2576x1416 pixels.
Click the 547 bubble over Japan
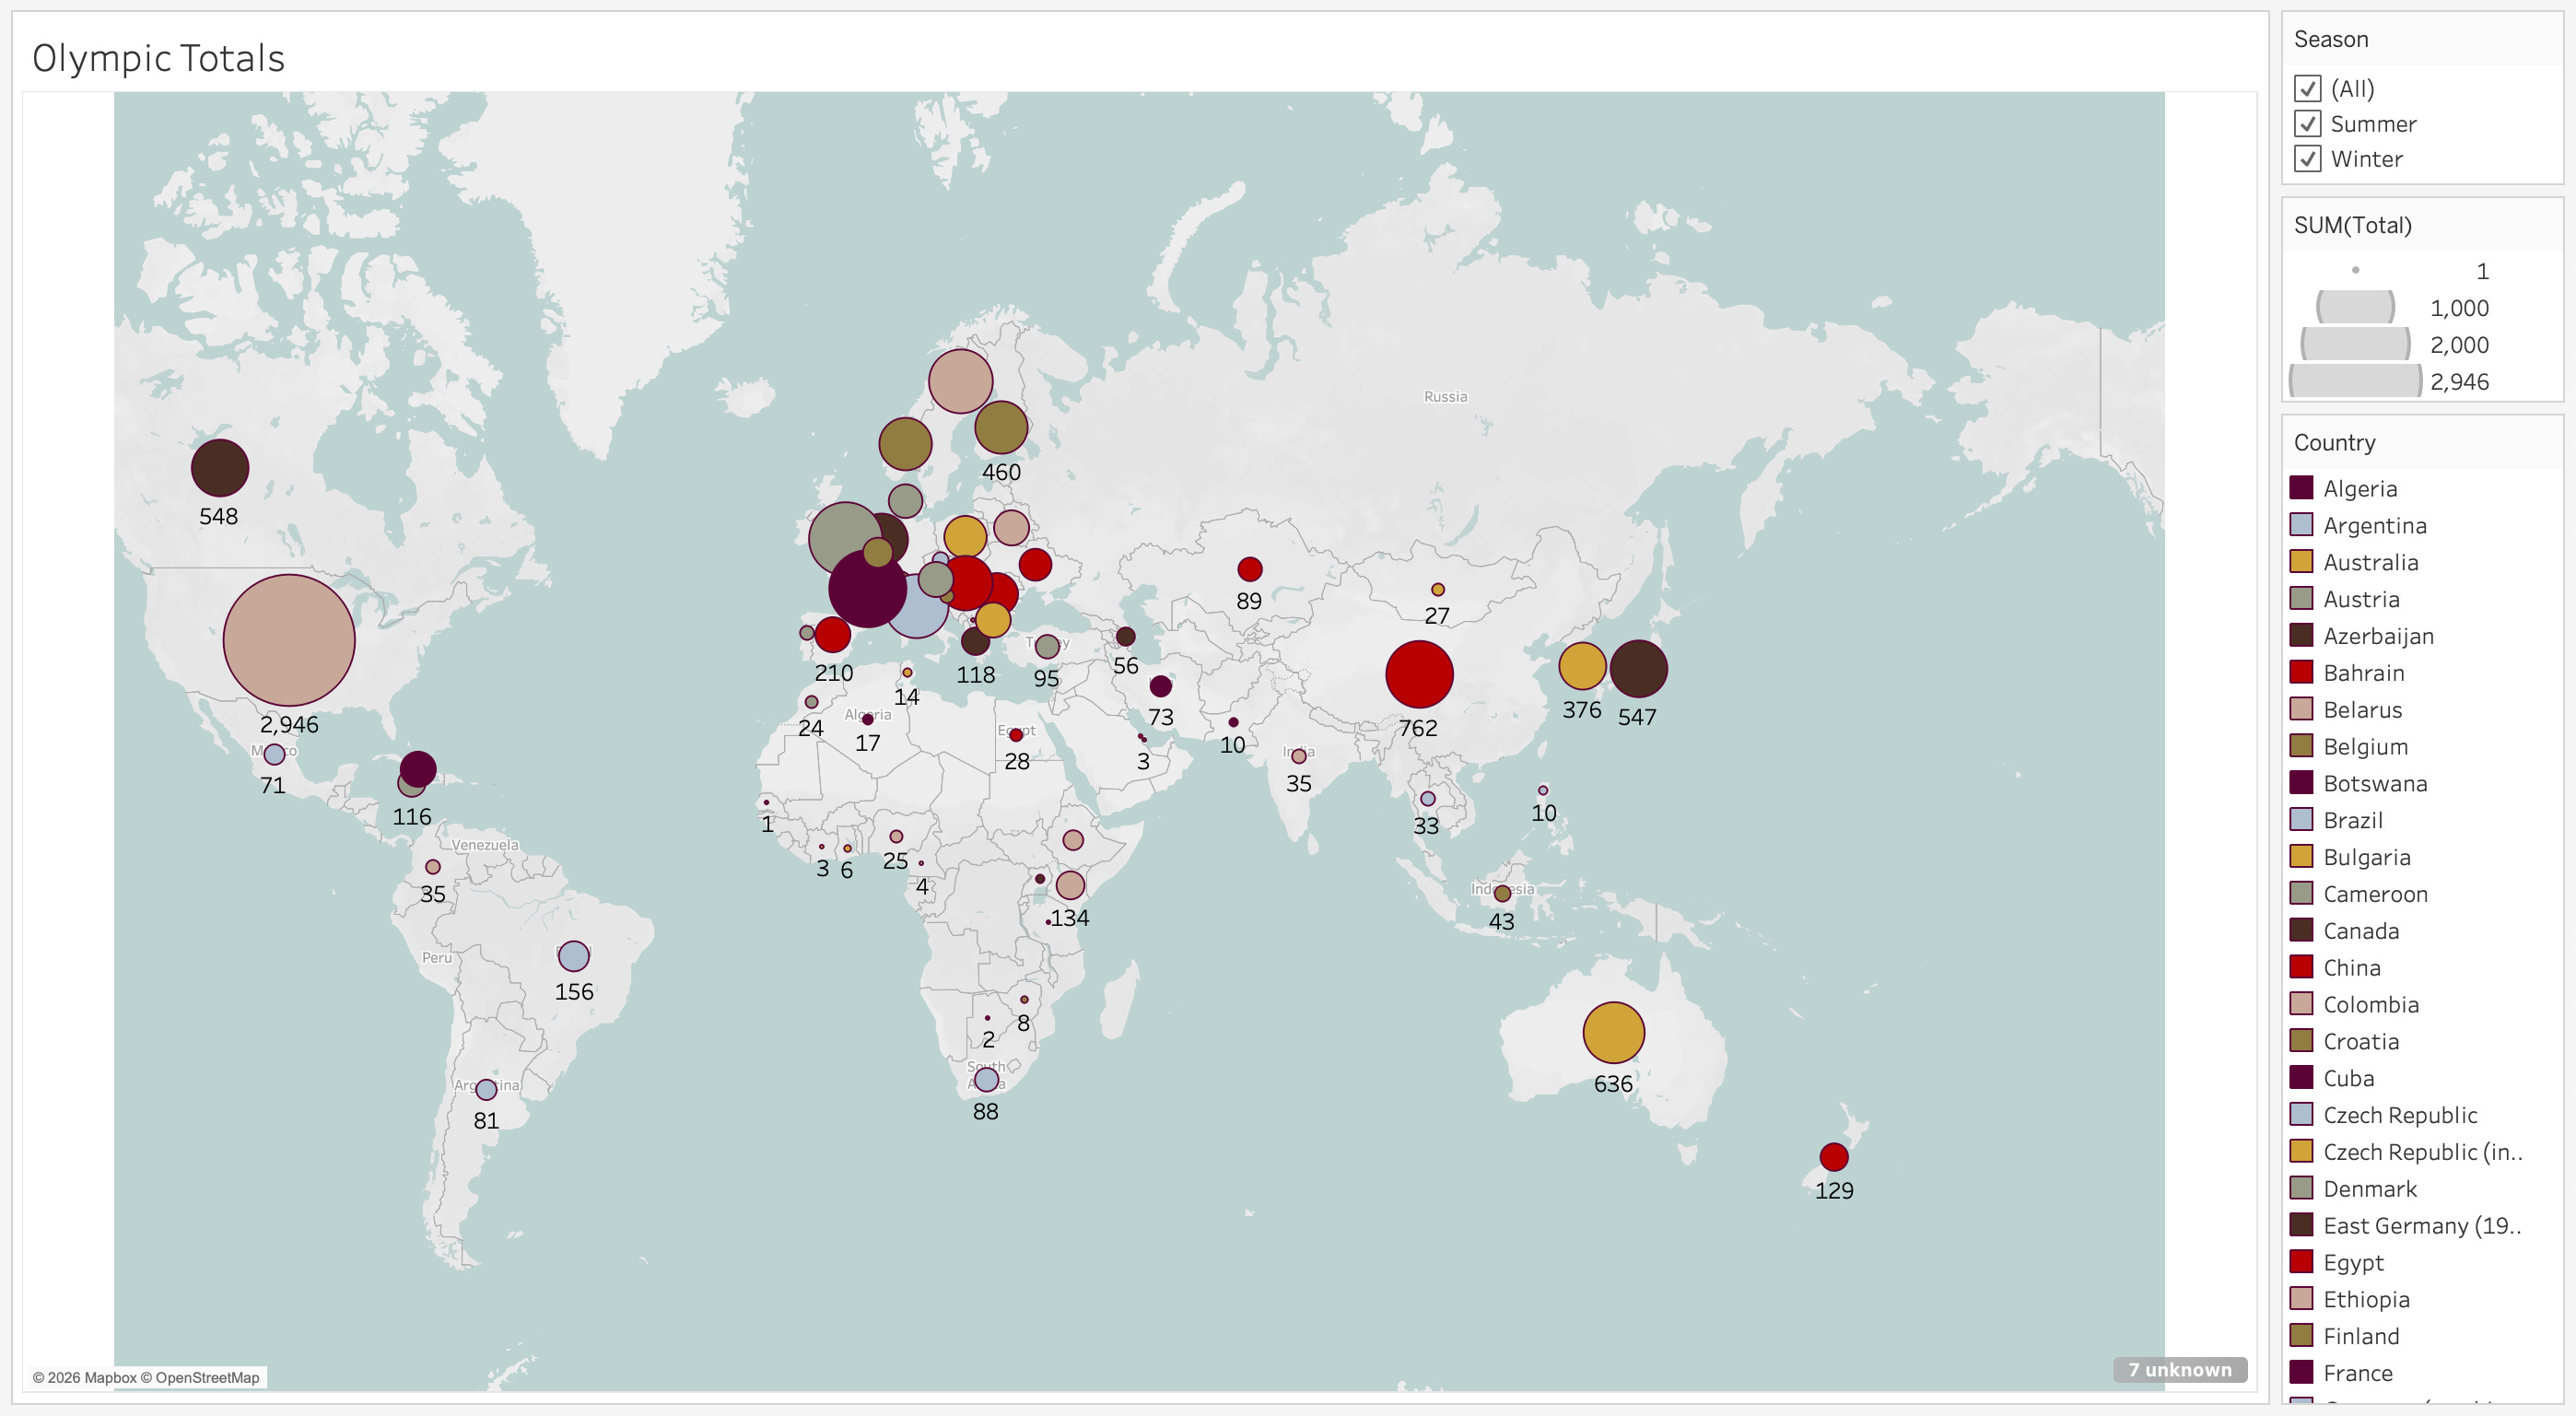[1638, 668]
